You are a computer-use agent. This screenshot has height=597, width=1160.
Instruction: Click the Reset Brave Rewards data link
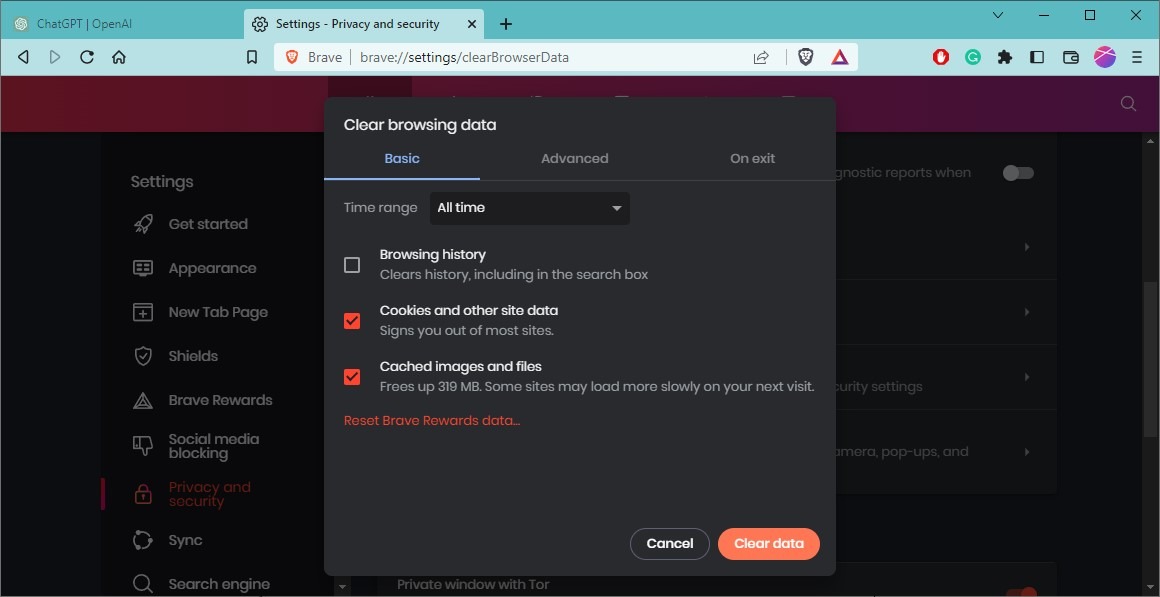point(431,420)
